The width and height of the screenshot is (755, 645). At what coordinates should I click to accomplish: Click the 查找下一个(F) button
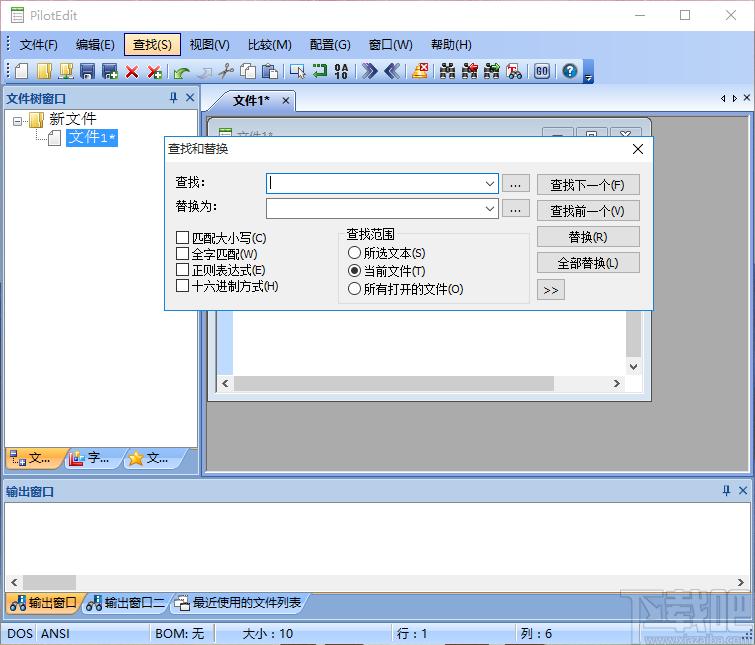click(588, 185)
